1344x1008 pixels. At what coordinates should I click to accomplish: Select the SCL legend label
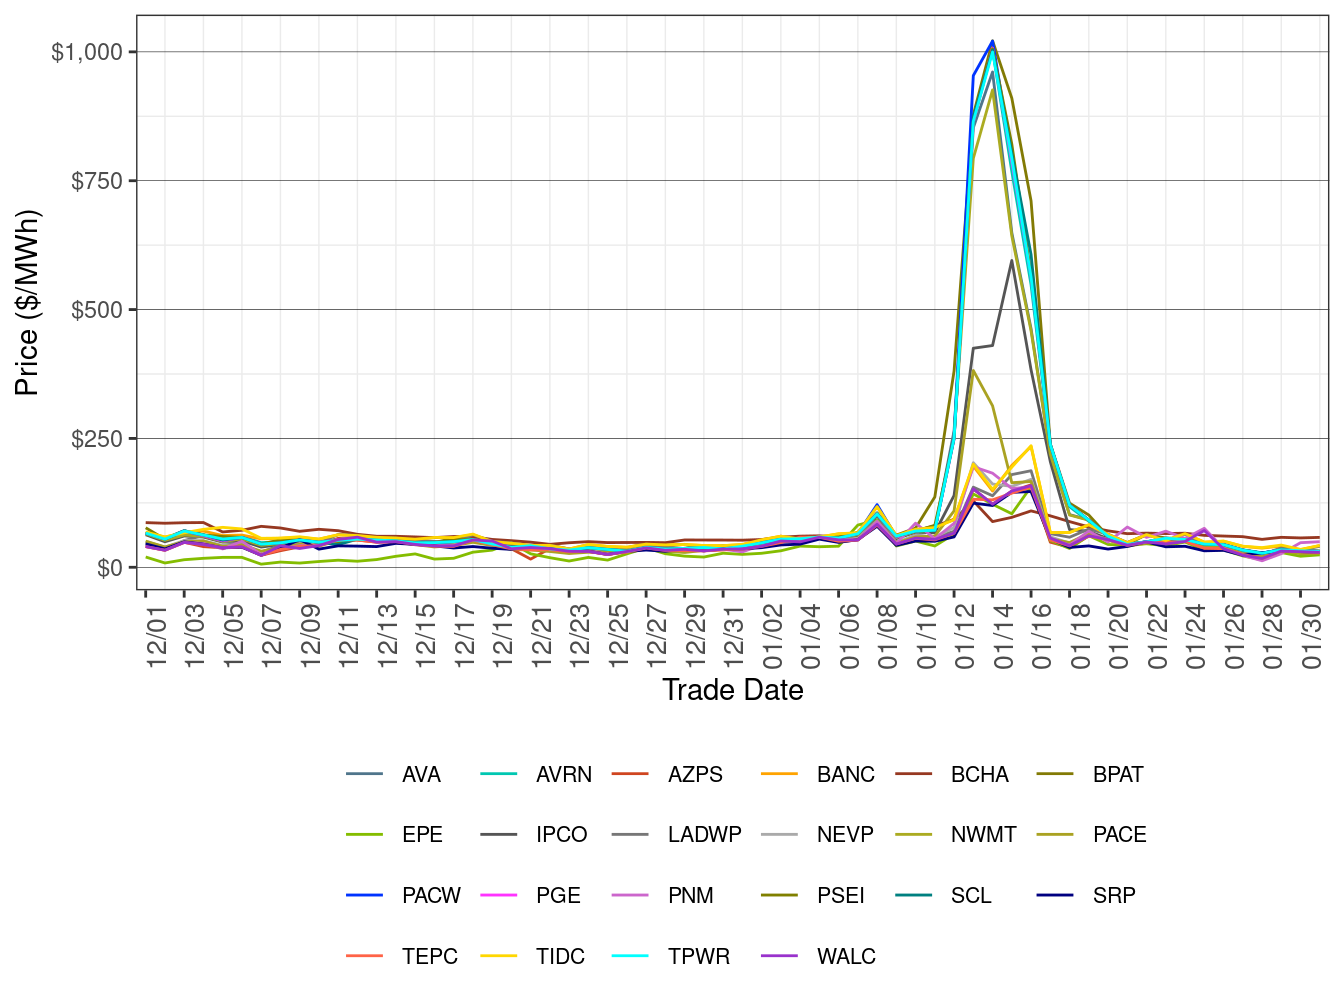click(971, 896)
